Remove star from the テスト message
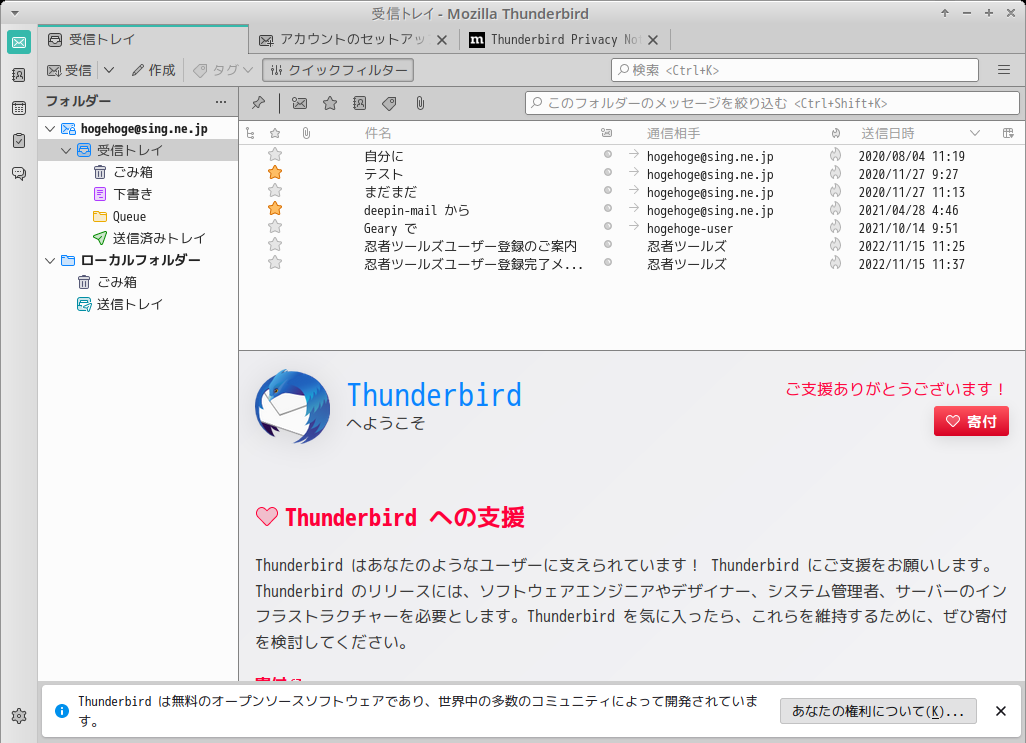 point(275,173)
